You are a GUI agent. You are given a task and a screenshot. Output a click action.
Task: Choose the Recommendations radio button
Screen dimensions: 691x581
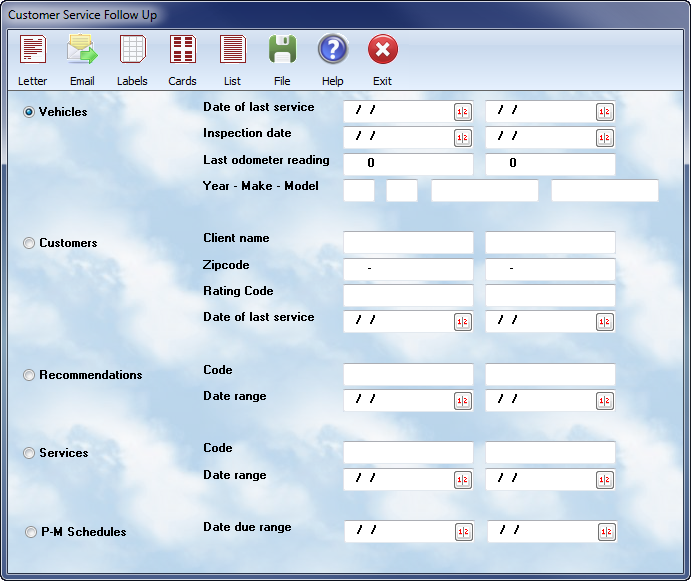click(29, 375)
